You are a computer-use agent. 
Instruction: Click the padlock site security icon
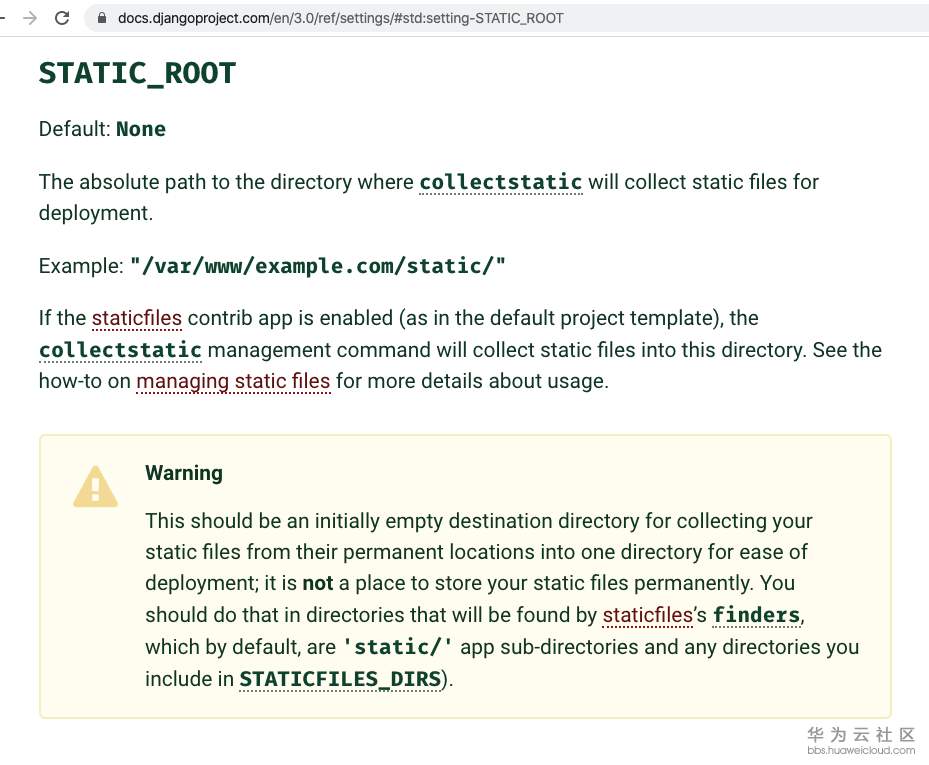101,18
